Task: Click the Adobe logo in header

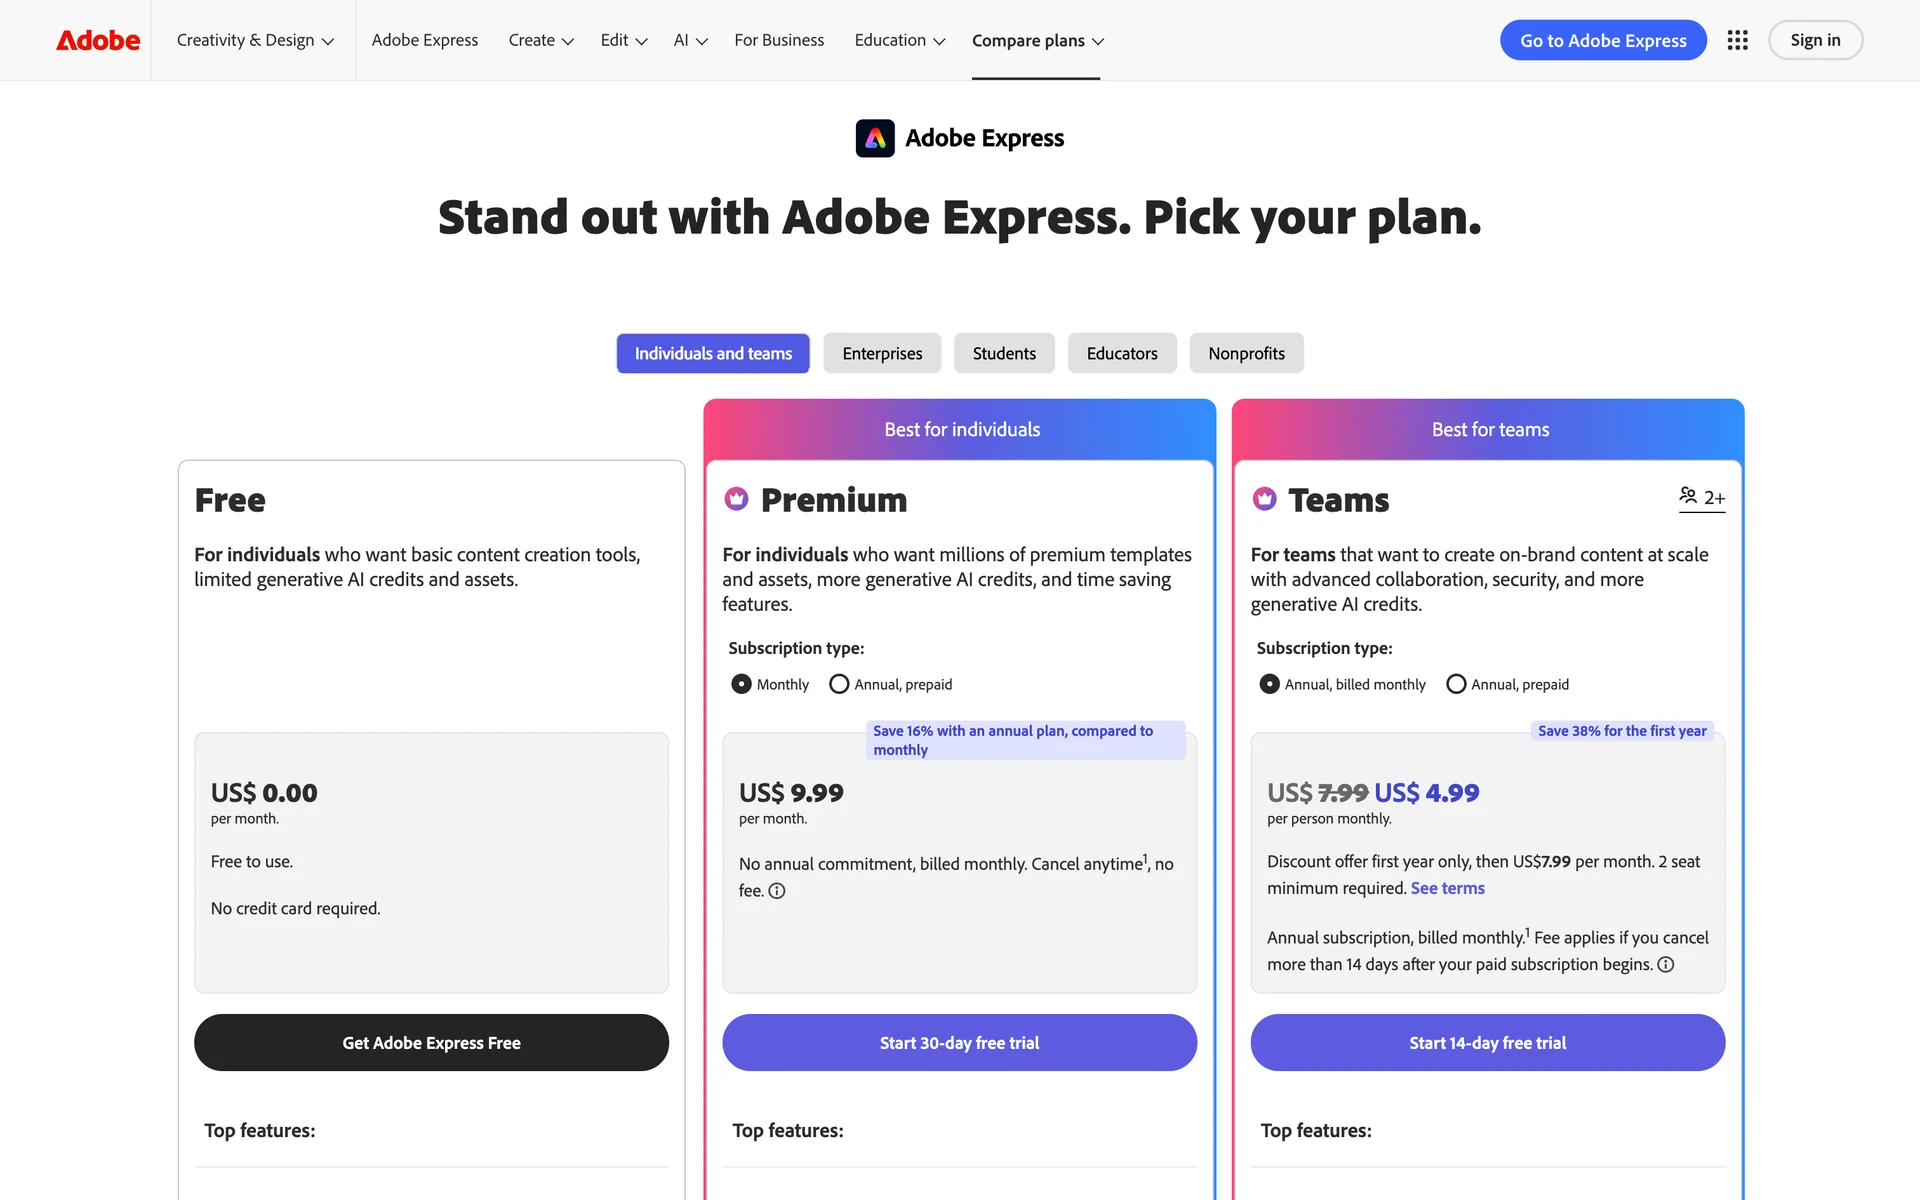Action: [x=98, y=40]
